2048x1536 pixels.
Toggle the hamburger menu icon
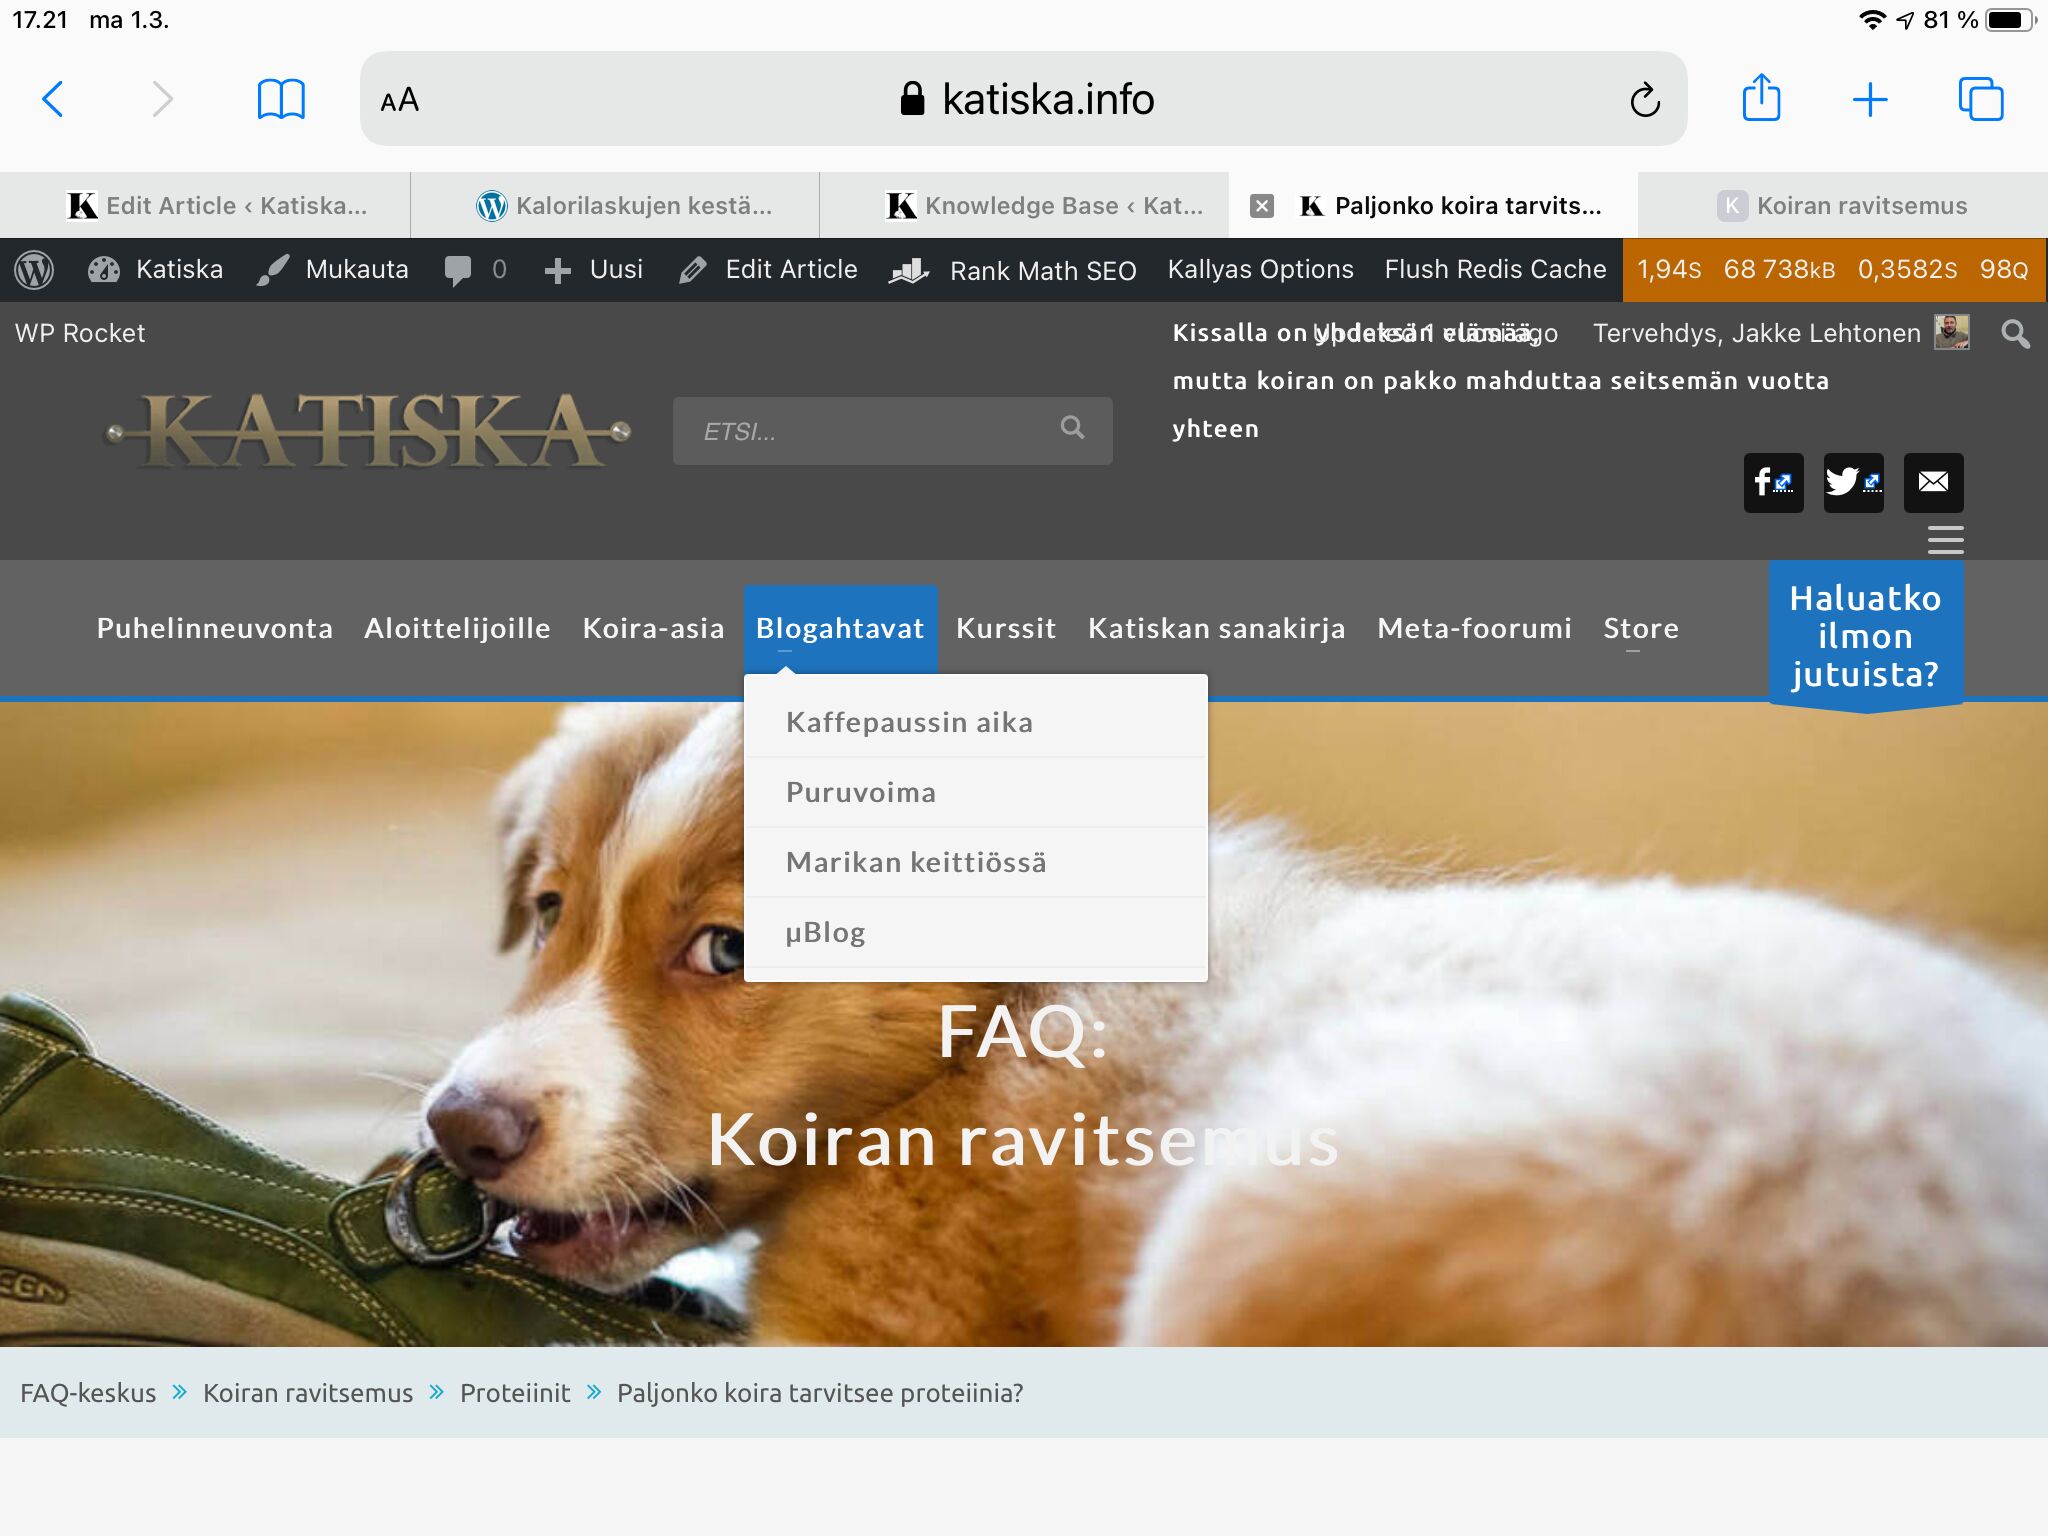coord(1945,539)
